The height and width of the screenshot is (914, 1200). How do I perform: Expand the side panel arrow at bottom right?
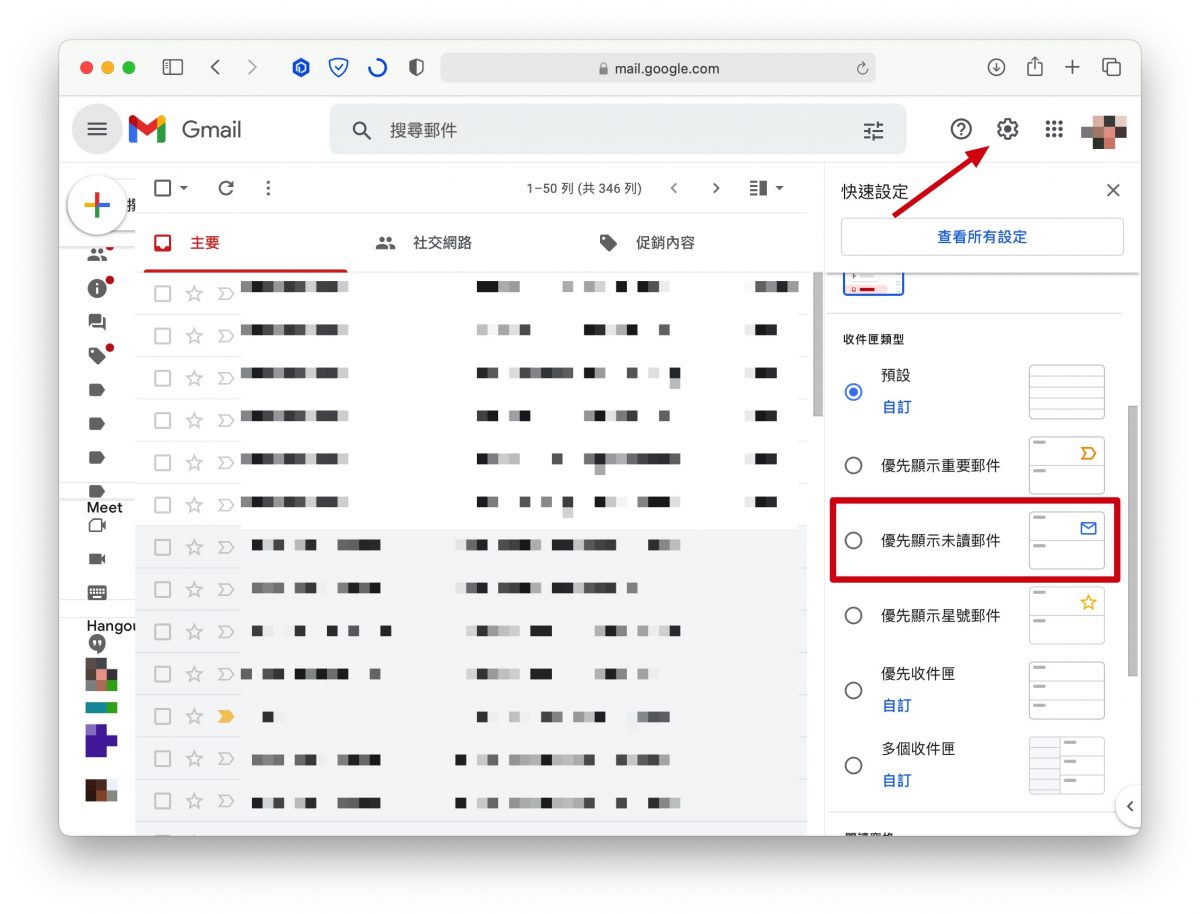pos(1129,806)
